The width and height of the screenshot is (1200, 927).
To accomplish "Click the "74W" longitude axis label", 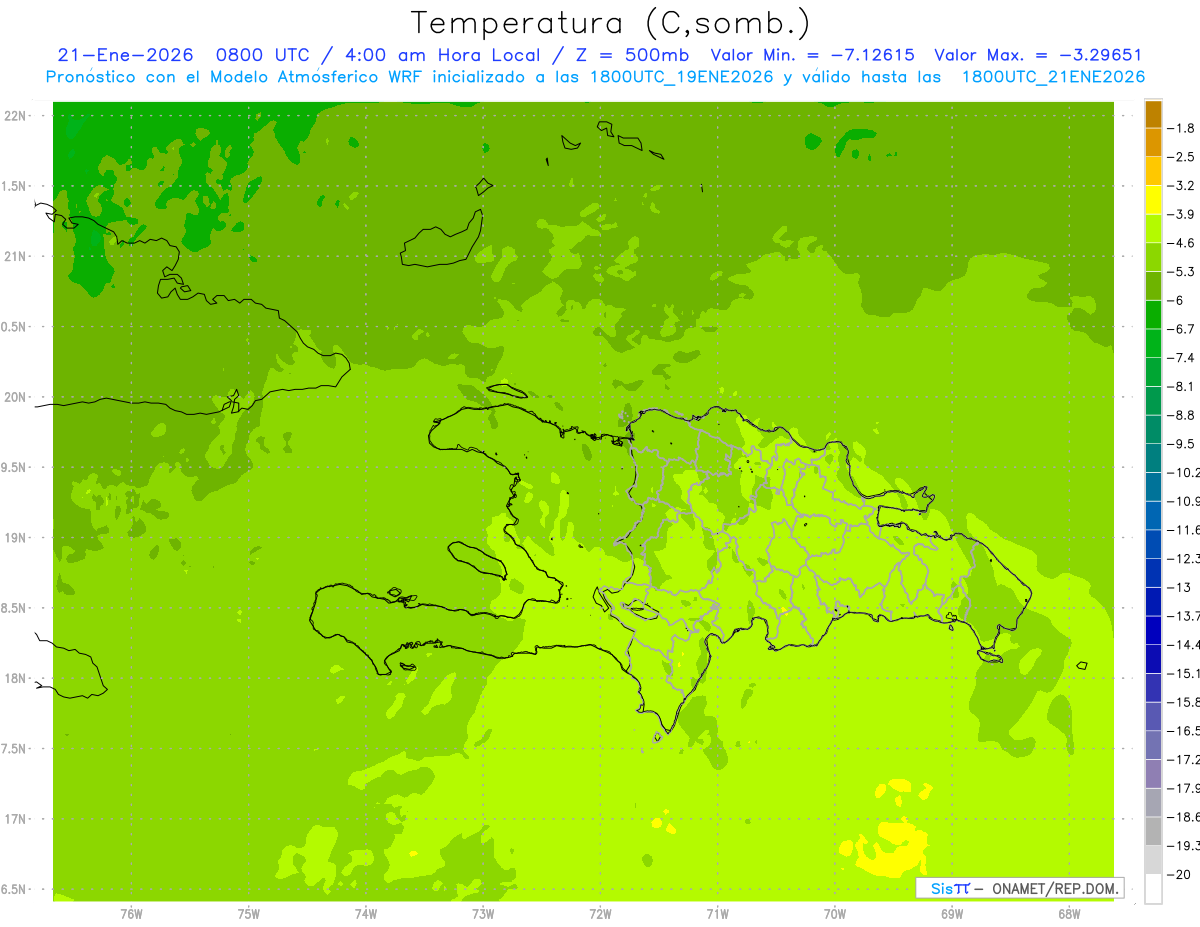I will [366, 913].
